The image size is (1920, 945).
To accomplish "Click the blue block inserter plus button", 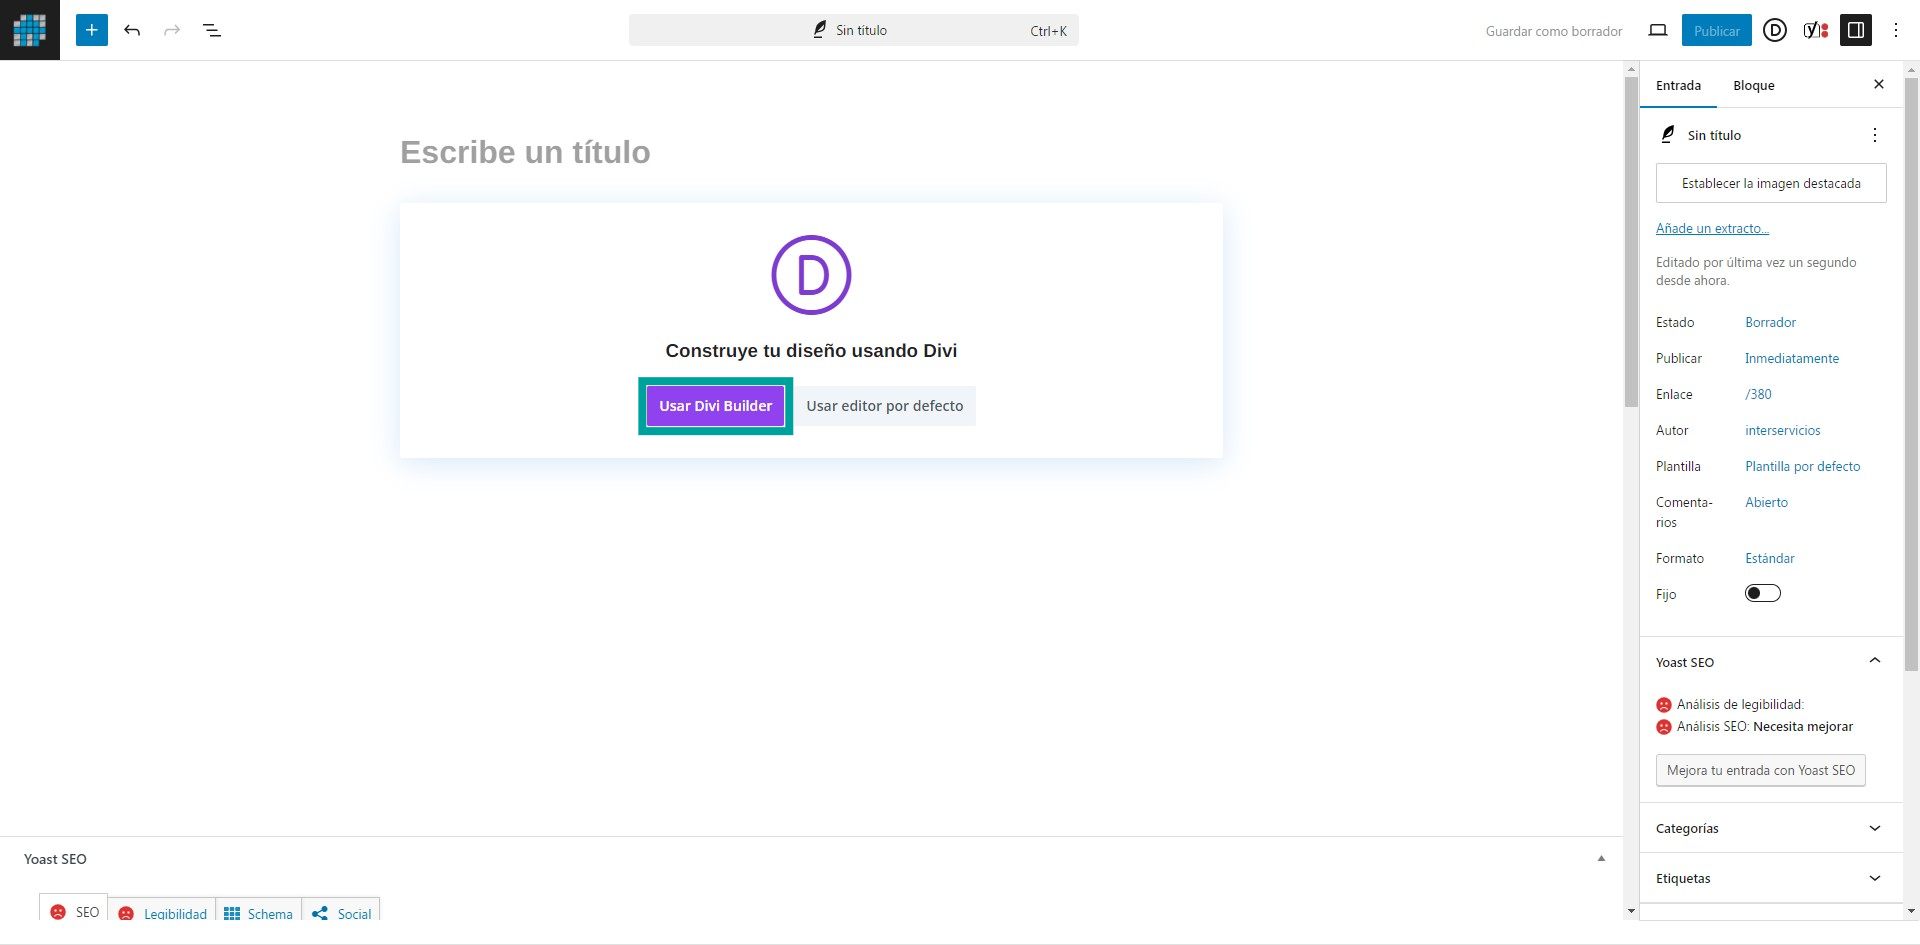I will (92, 30).
